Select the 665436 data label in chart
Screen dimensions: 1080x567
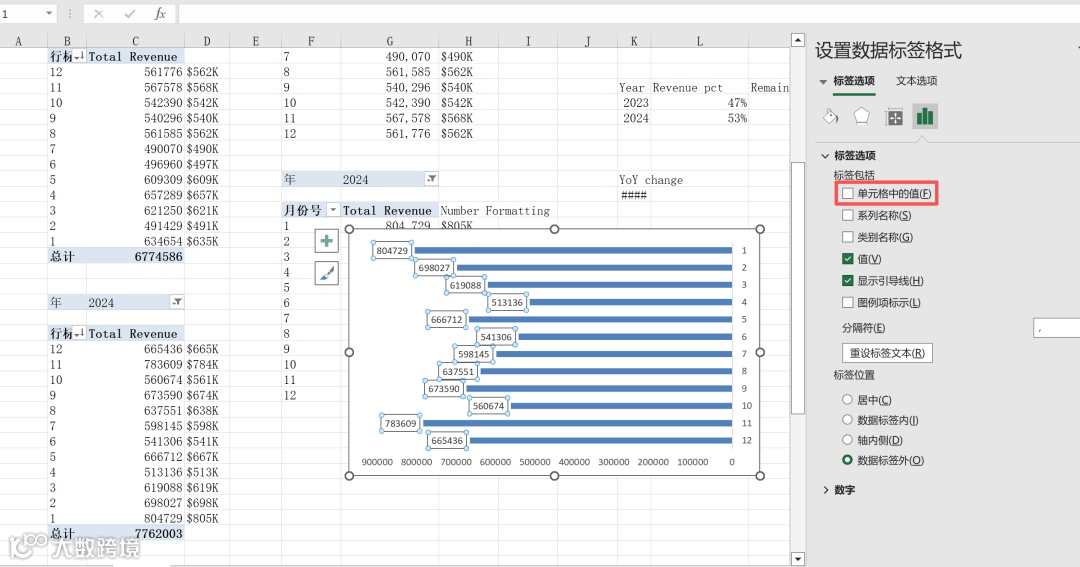(x=446, y=441)
